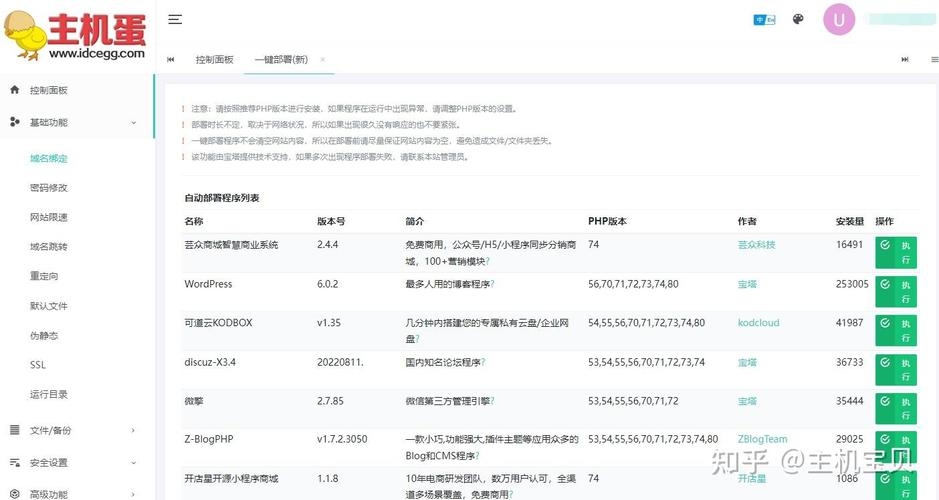Click 执行 for WordPress
The width and height of the screenshot is (939, 500).
point(896,292)
